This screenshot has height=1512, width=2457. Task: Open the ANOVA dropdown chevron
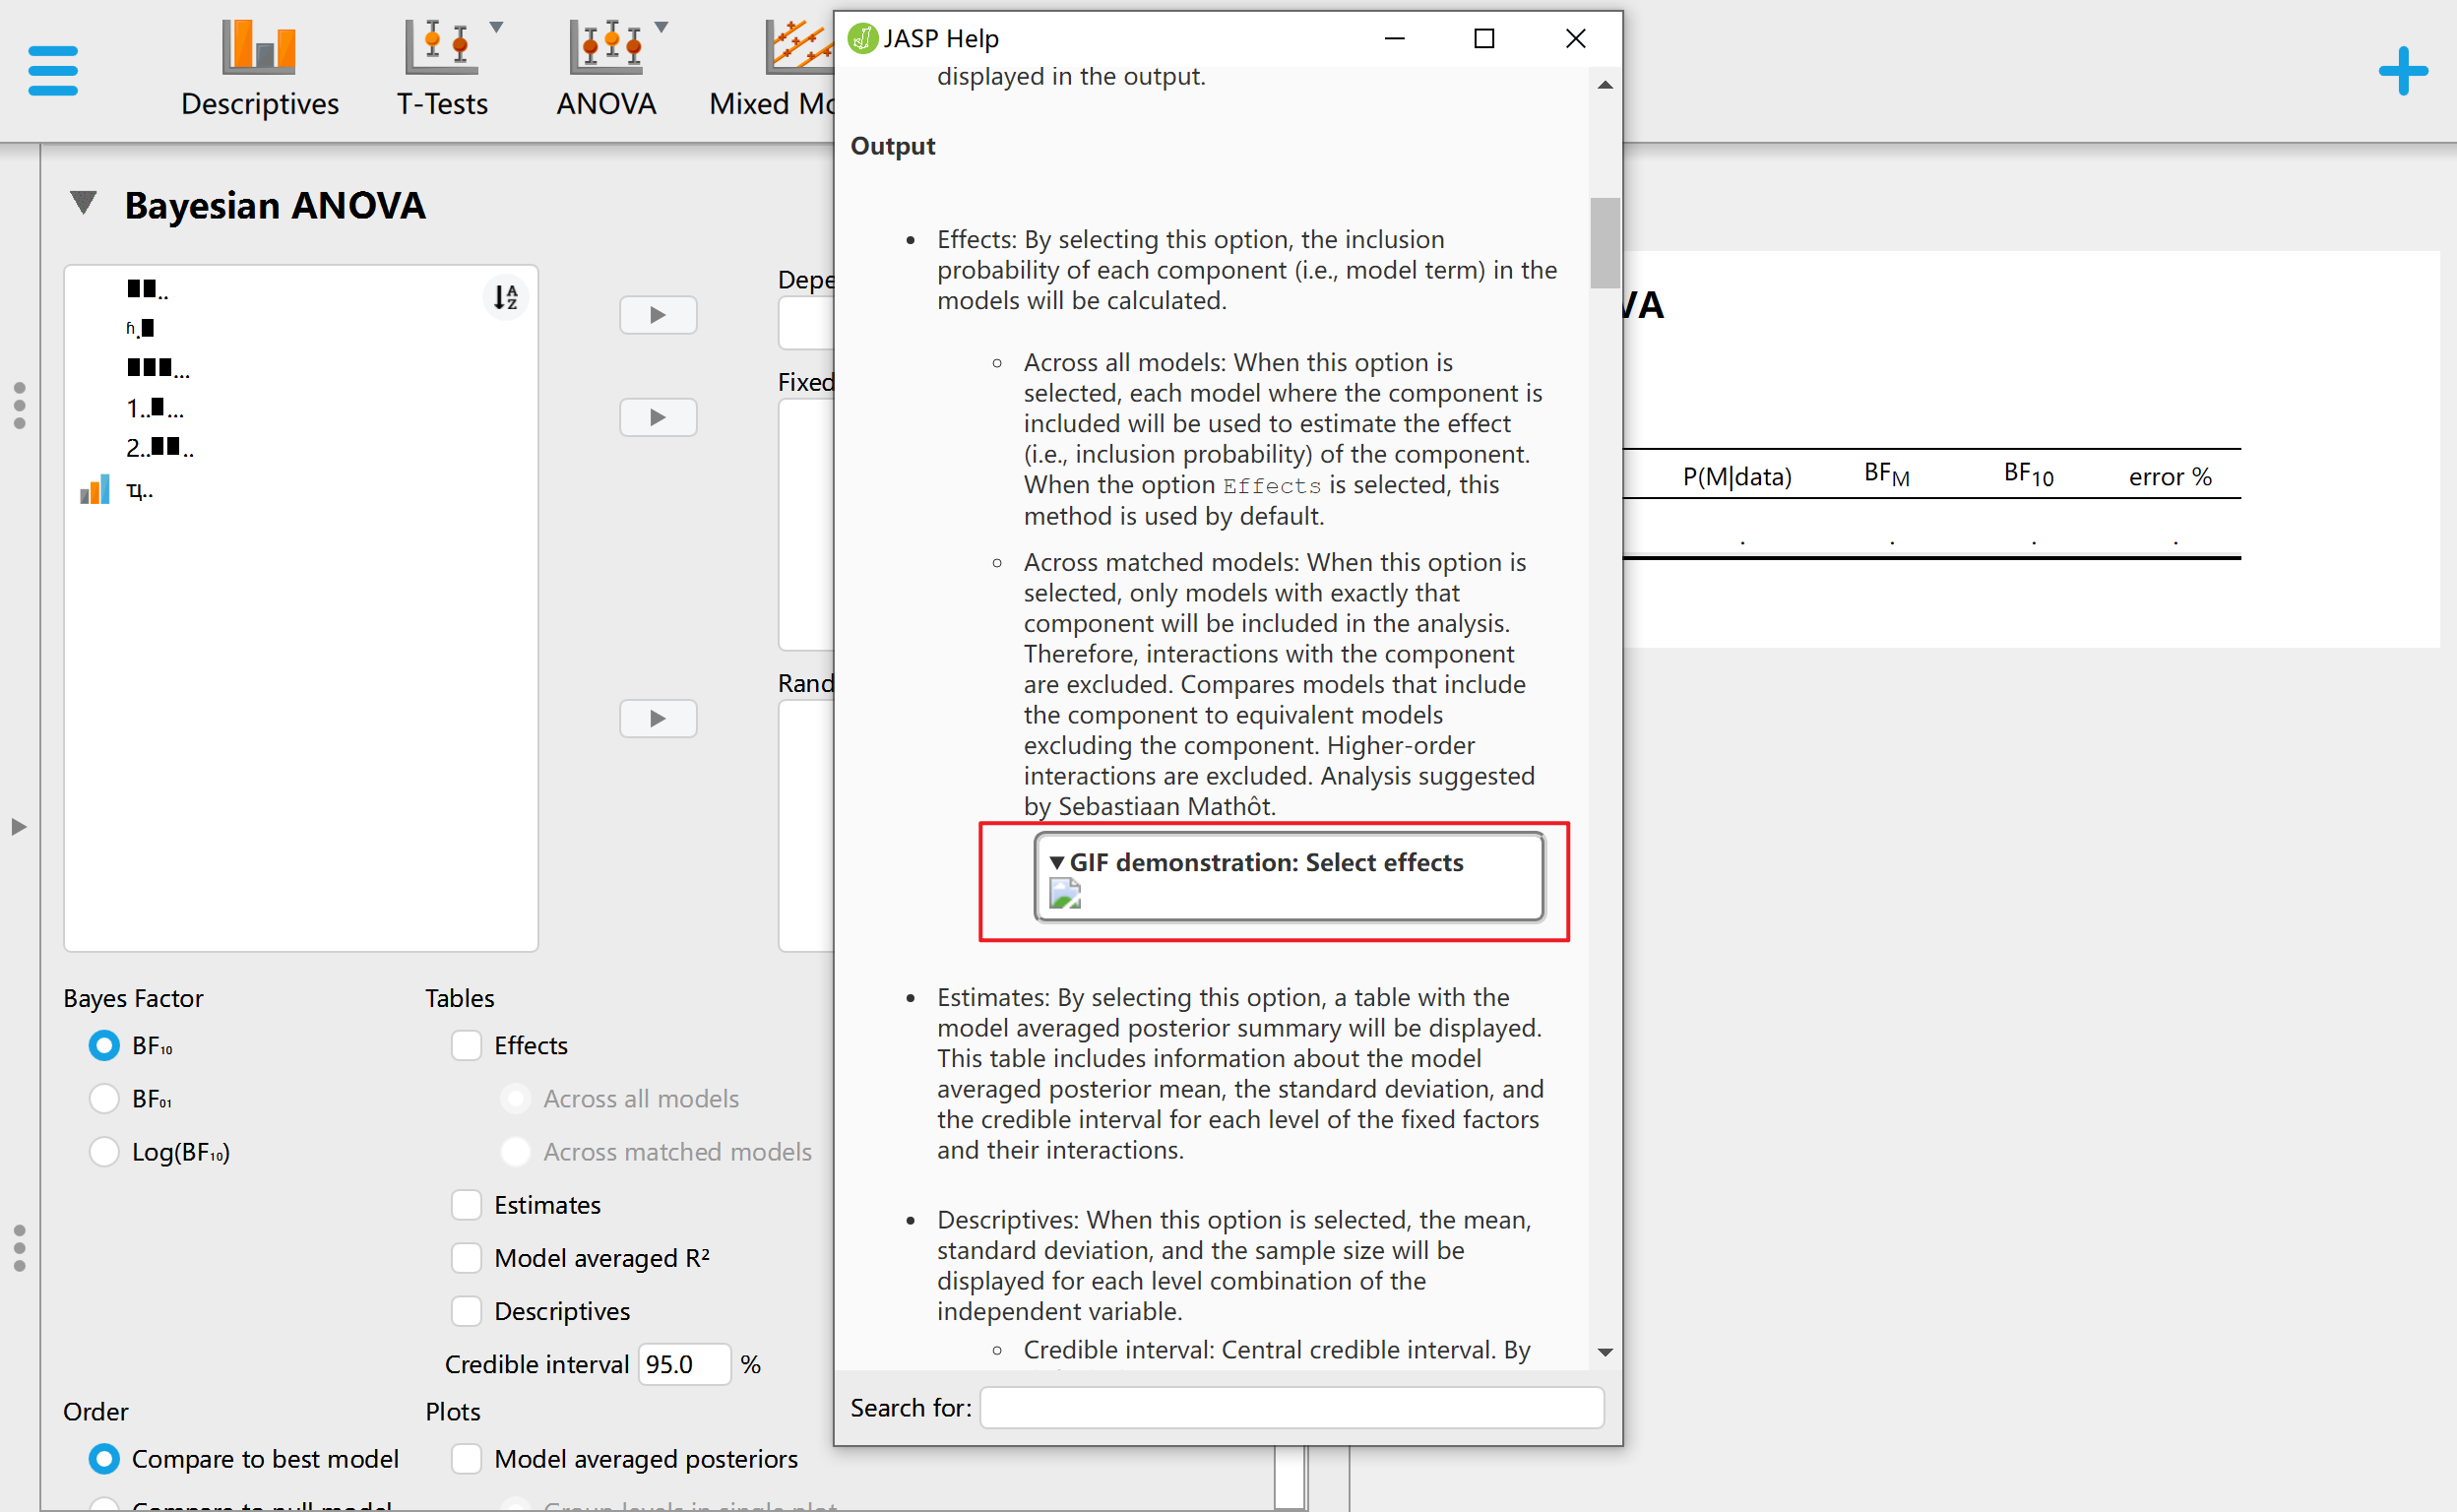[662, 28]
